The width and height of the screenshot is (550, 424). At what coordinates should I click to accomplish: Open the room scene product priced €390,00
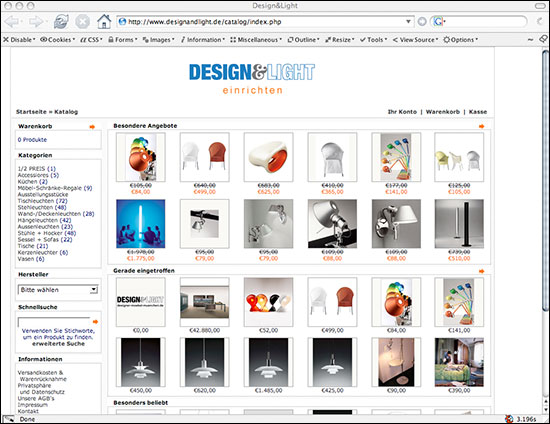pos(459,362)
